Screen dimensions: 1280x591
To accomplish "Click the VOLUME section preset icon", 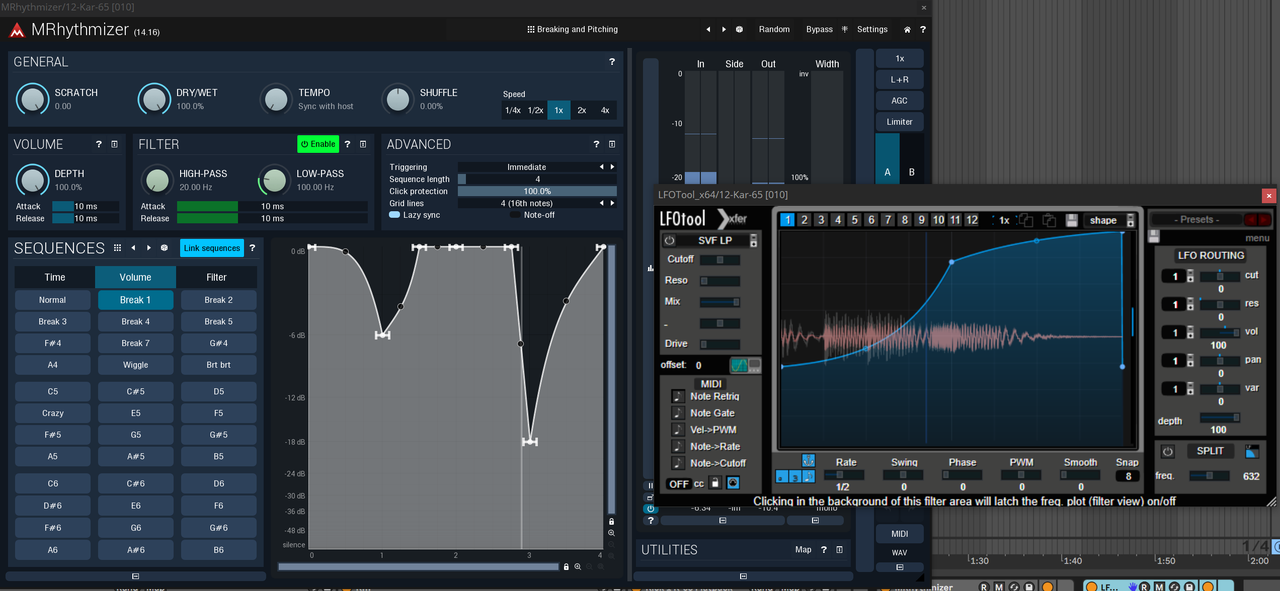I will tap(114, 144).
